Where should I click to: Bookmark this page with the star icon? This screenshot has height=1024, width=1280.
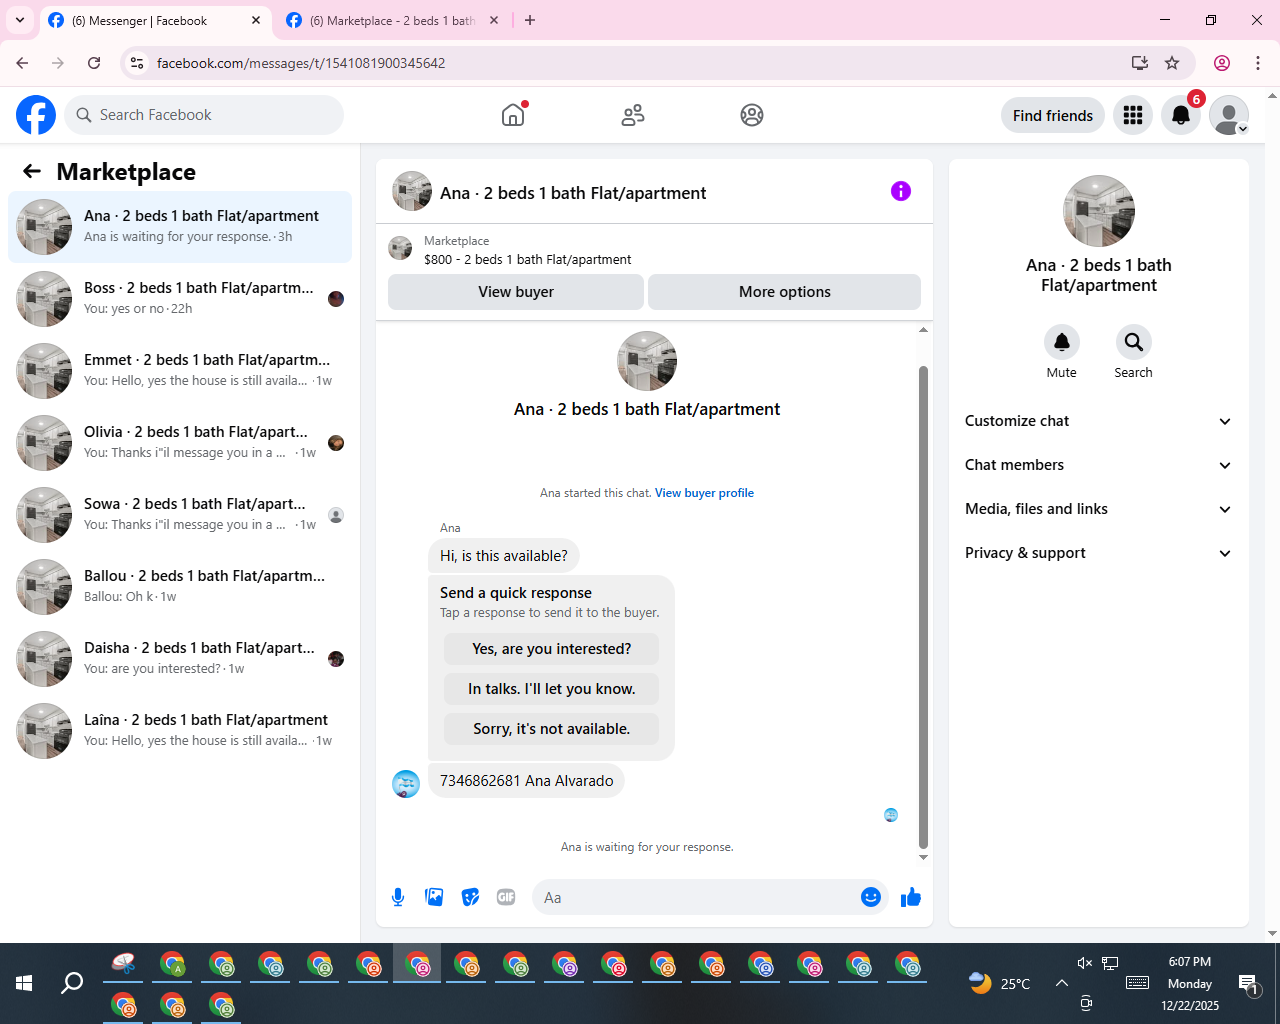(1172, 63)
